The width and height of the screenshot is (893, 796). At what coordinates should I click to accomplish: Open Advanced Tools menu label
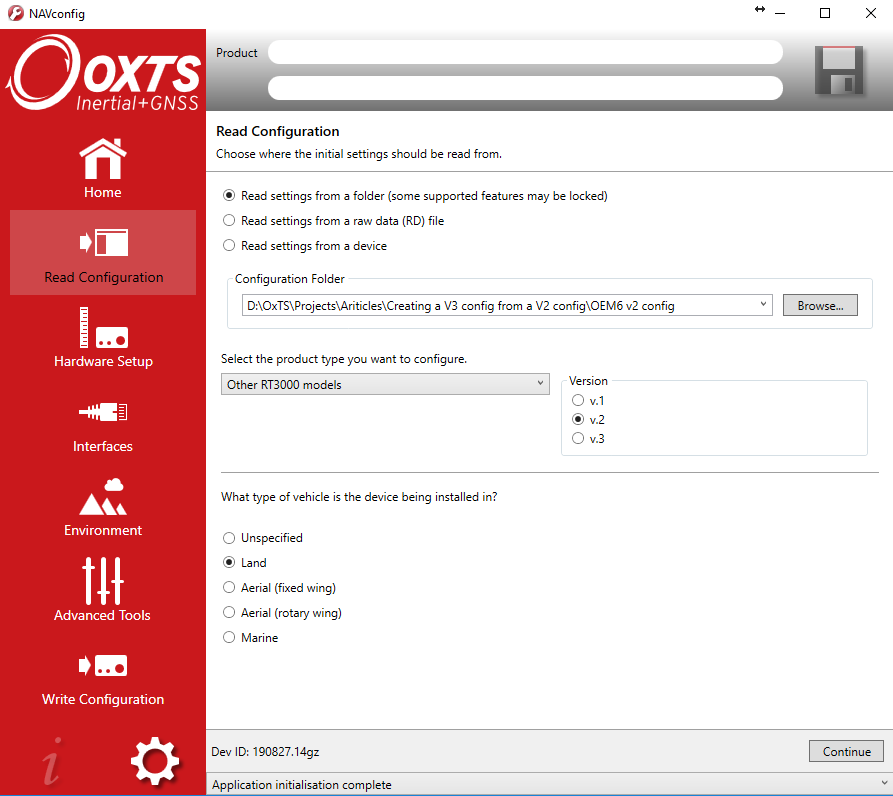(103, 616)
